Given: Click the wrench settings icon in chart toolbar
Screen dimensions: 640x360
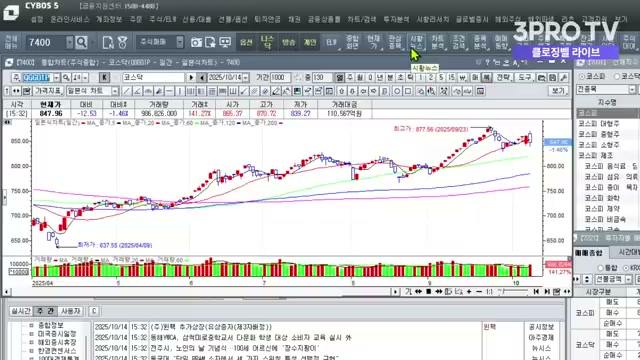Looking at the screenshot, I should click(564, 77).
